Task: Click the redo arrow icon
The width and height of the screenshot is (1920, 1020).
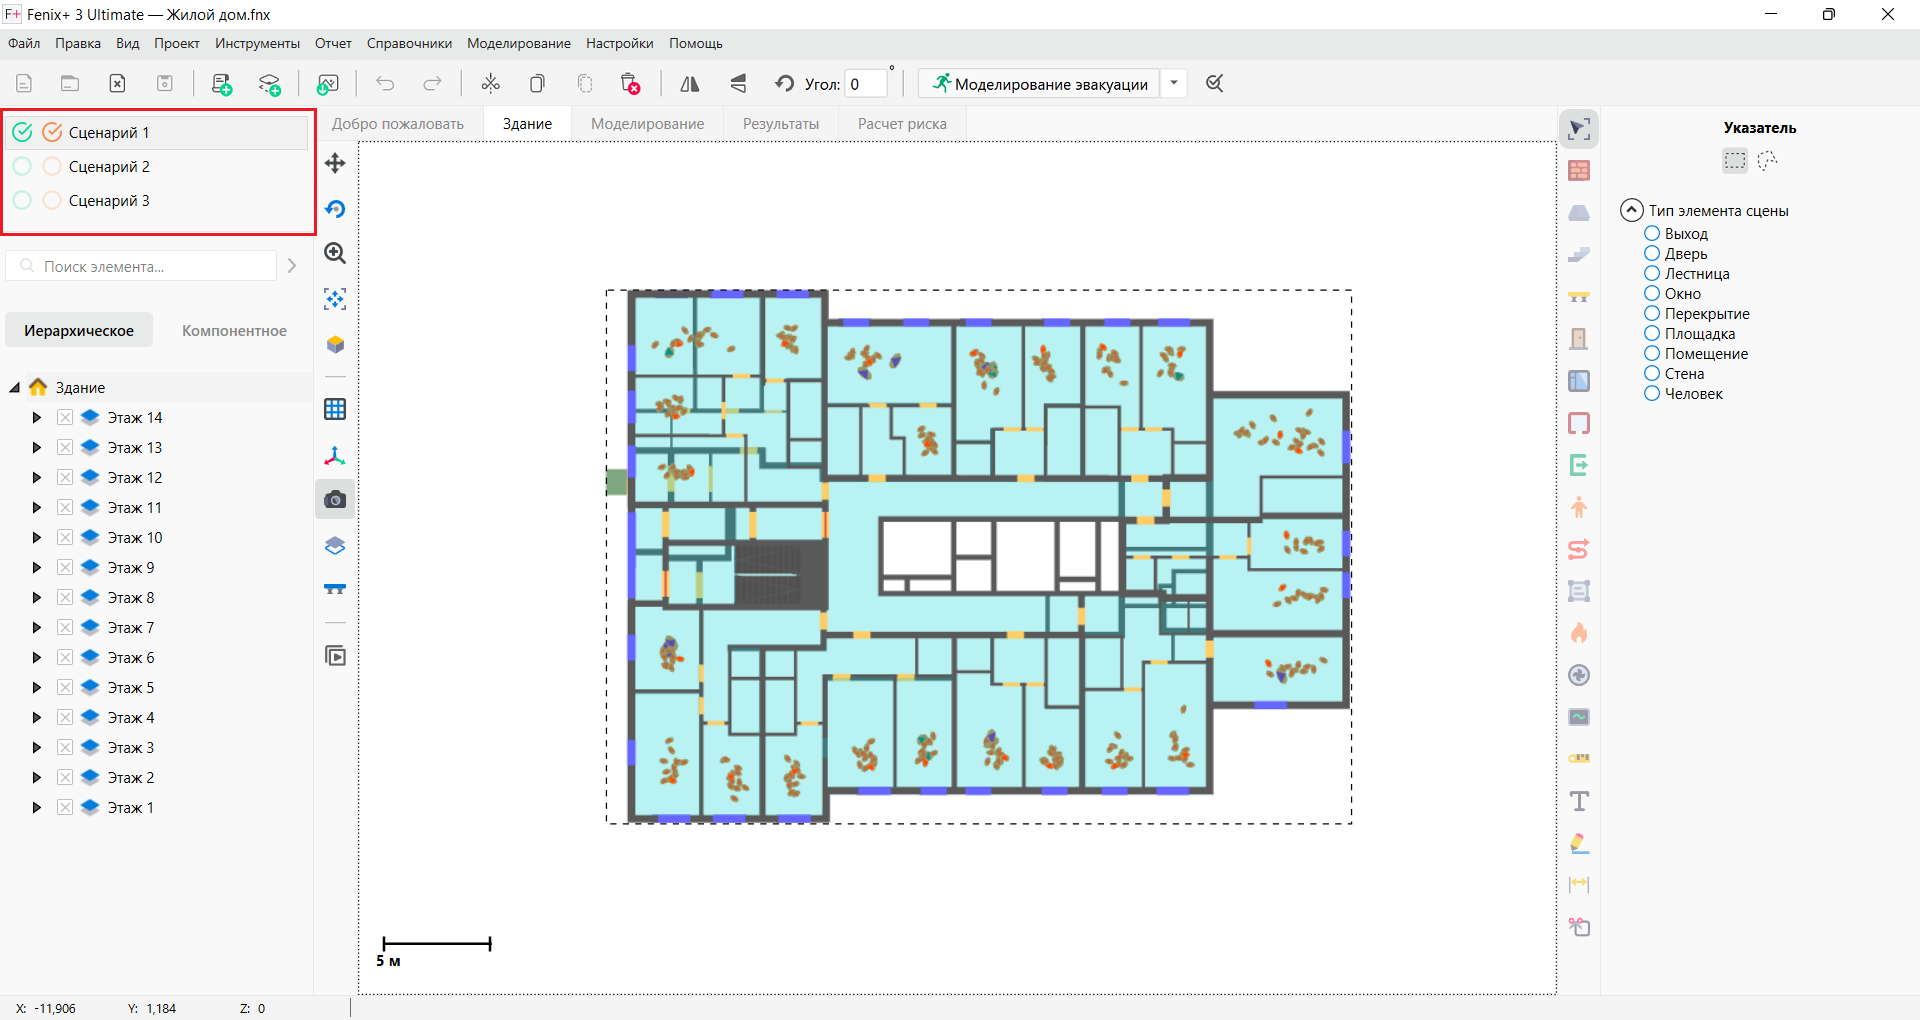Action: click(432, 84)
